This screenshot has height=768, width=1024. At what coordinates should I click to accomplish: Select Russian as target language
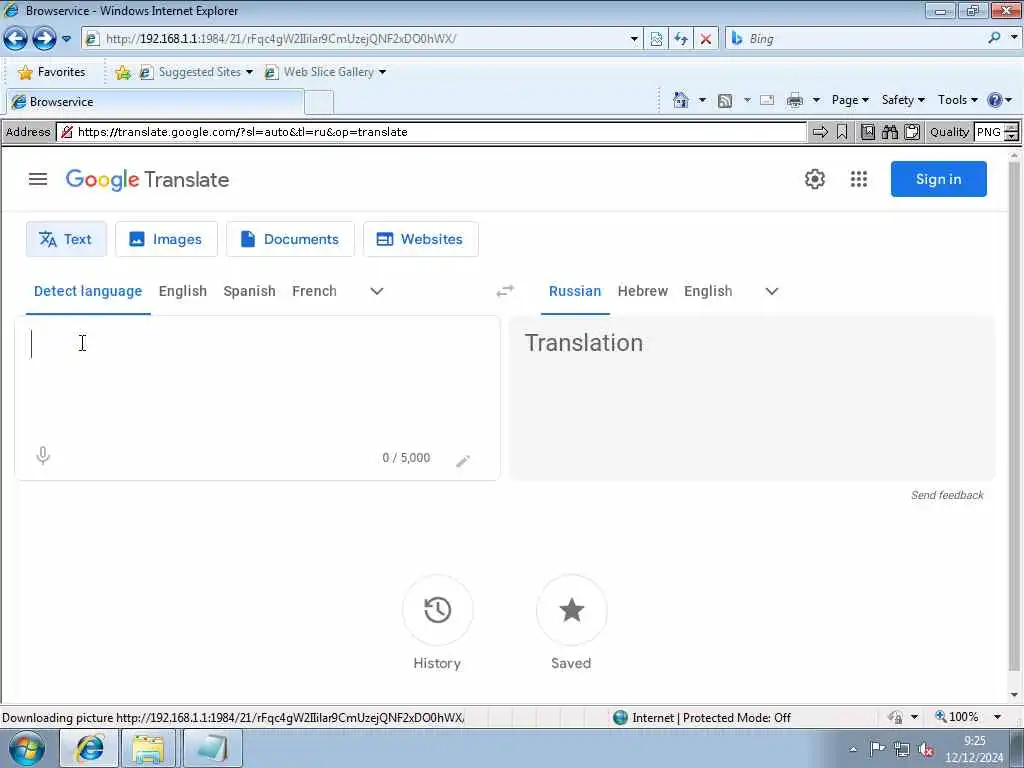pos(575,291)
